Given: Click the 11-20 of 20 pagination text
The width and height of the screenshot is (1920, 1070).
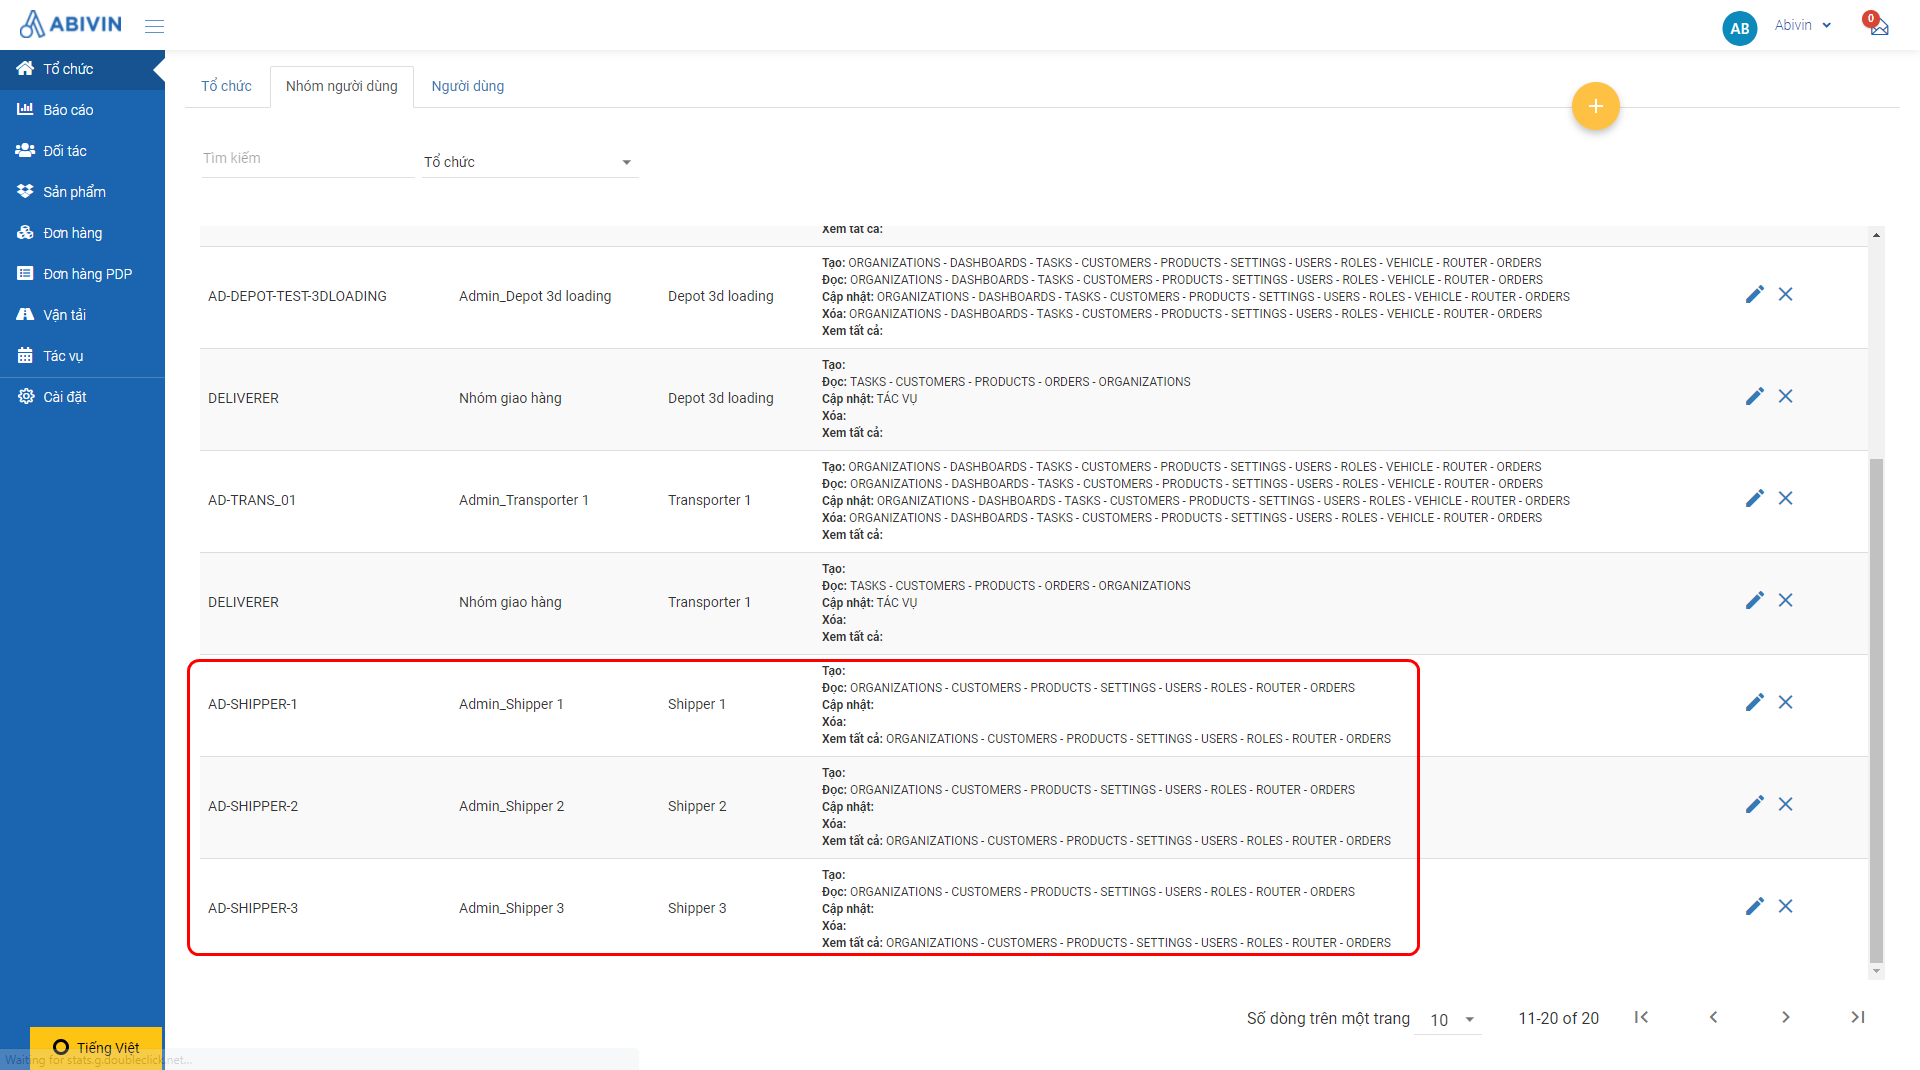Looking at the screenshot, I should pos(1558,1019).
